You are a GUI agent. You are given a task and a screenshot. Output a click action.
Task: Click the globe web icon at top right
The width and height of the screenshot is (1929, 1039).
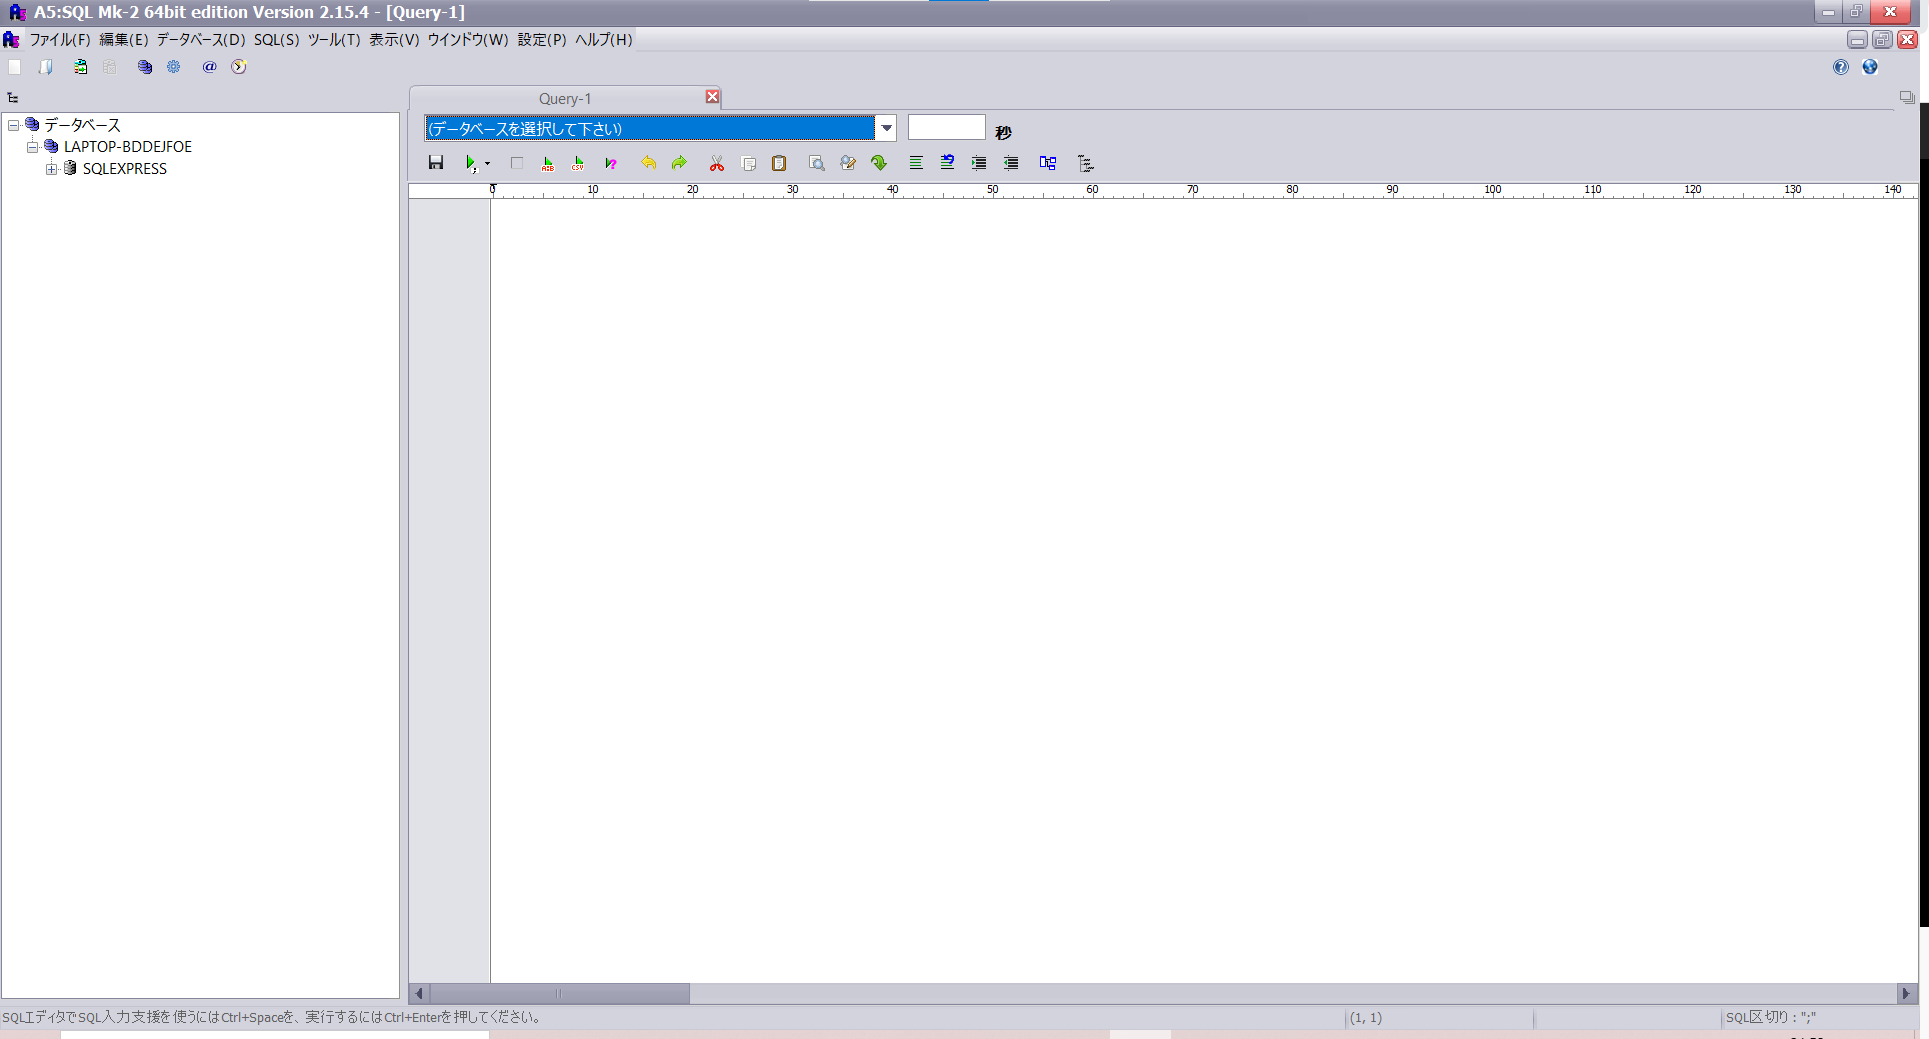click(1870, 67)
